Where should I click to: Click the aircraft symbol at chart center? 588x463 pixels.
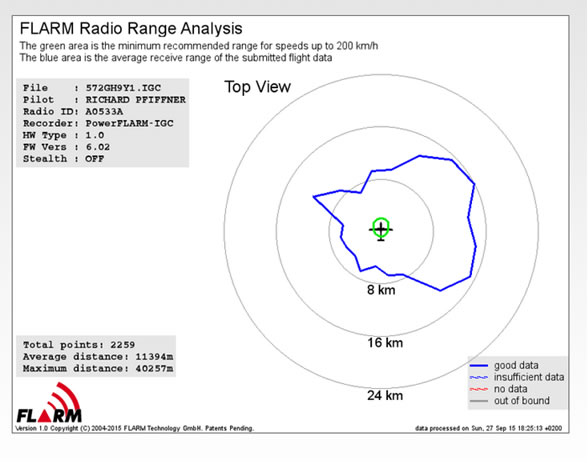click(x=381, y=229)
